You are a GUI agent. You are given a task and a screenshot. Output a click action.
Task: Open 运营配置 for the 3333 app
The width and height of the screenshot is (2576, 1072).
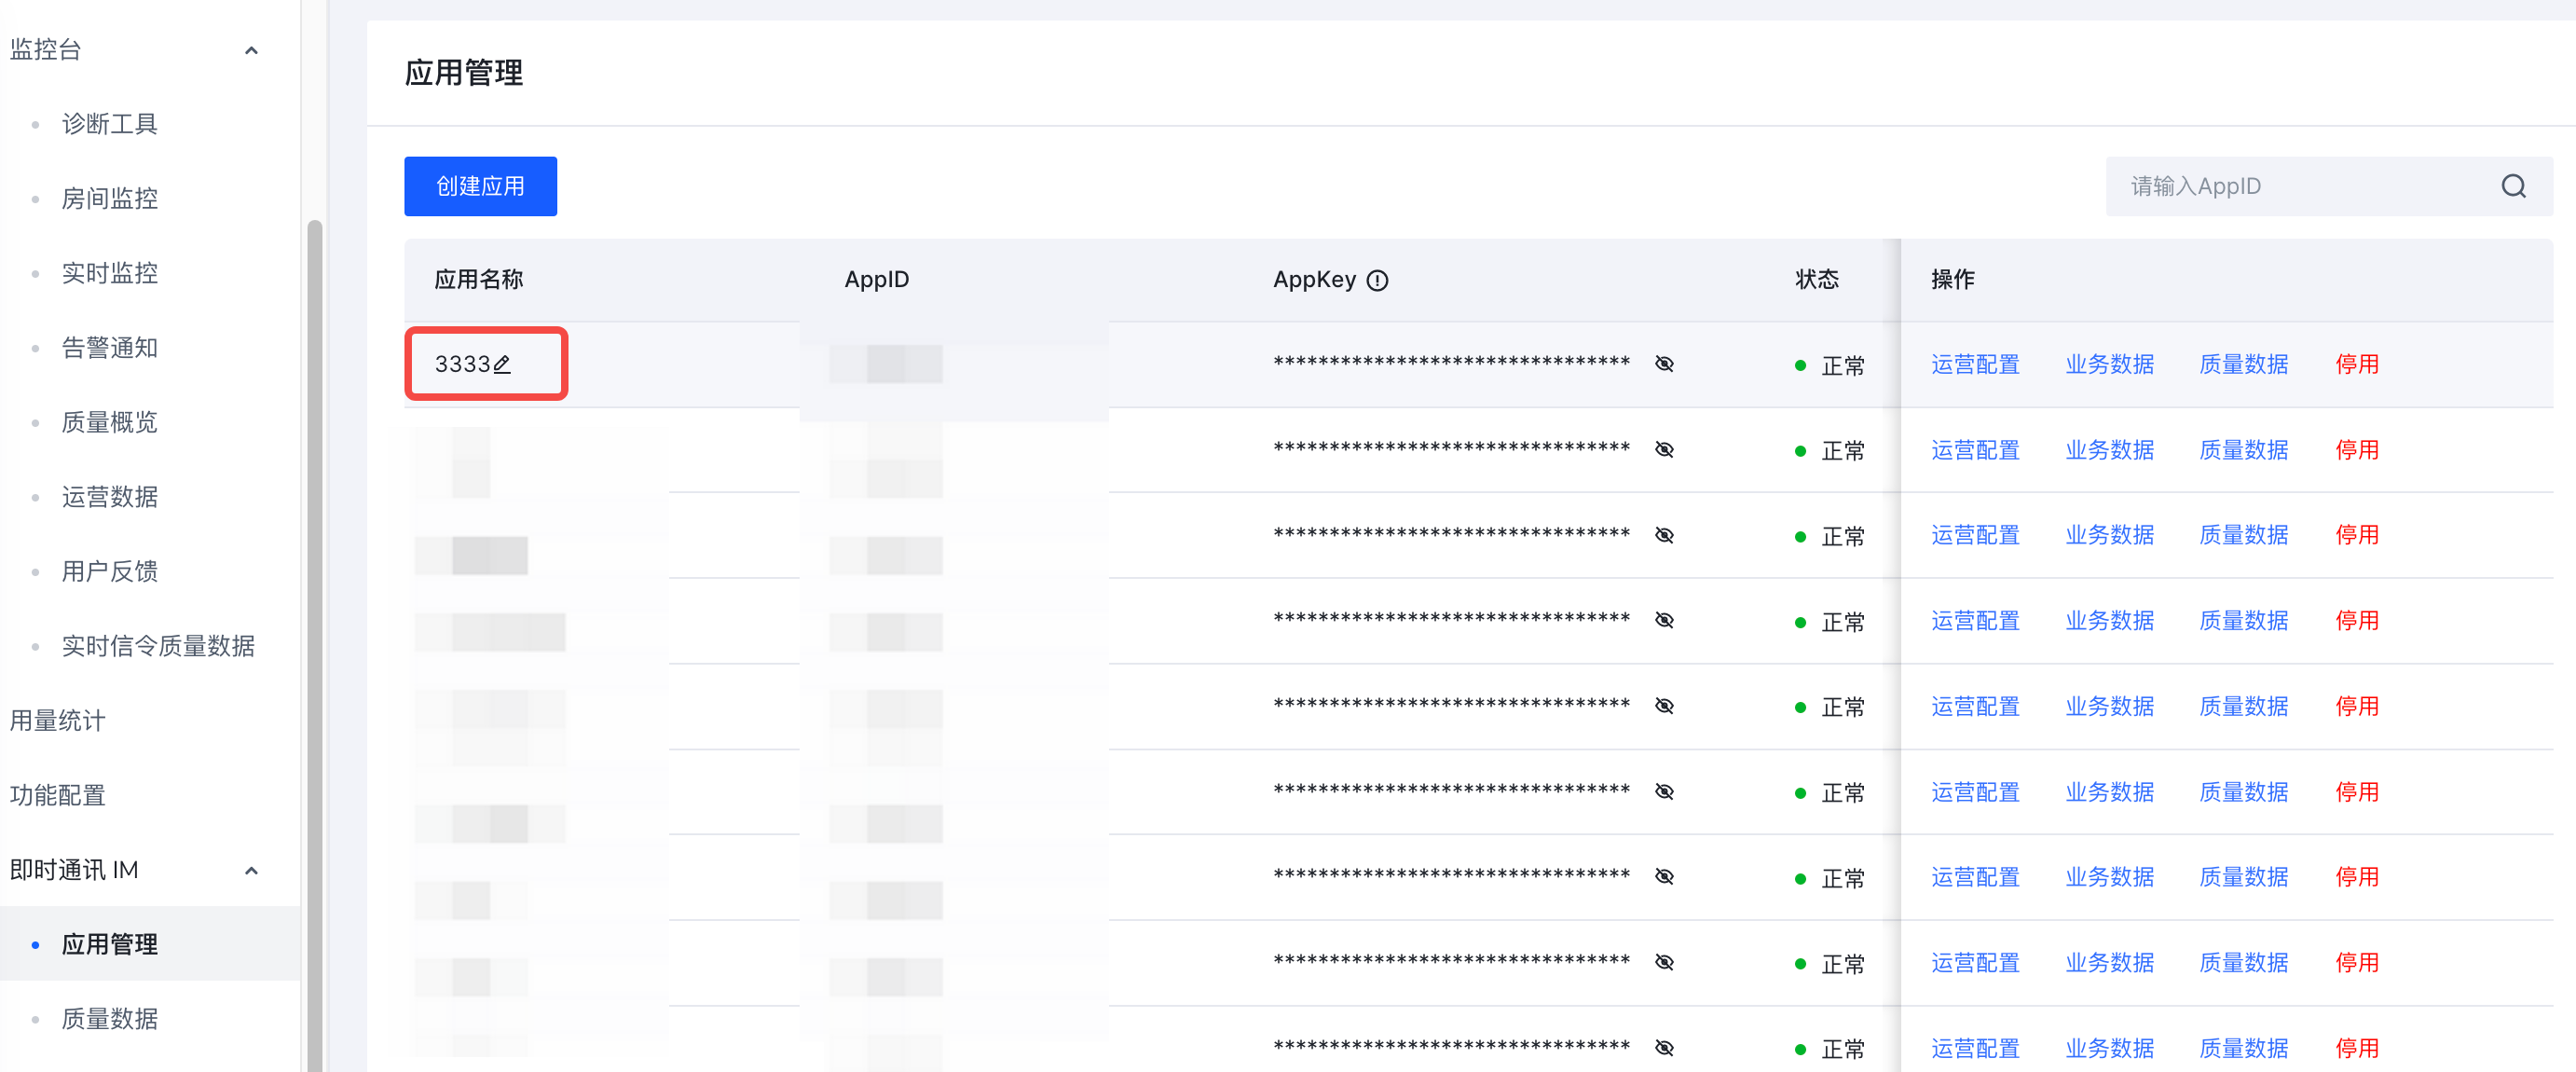[x=1975, y=364]
